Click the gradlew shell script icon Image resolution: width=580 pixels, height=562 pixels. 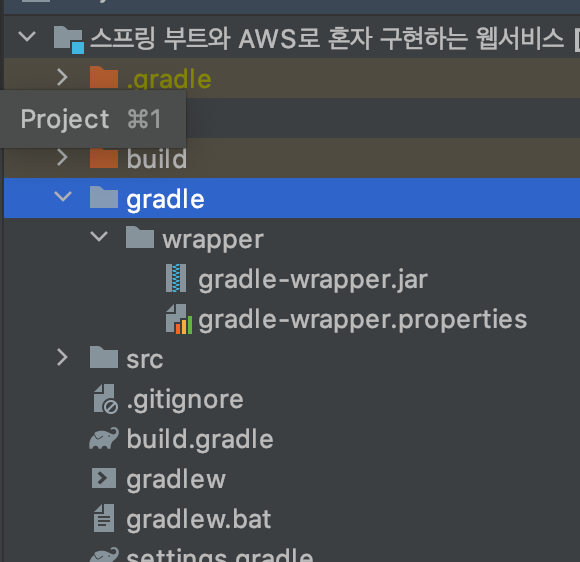click(x=104, y=478)
